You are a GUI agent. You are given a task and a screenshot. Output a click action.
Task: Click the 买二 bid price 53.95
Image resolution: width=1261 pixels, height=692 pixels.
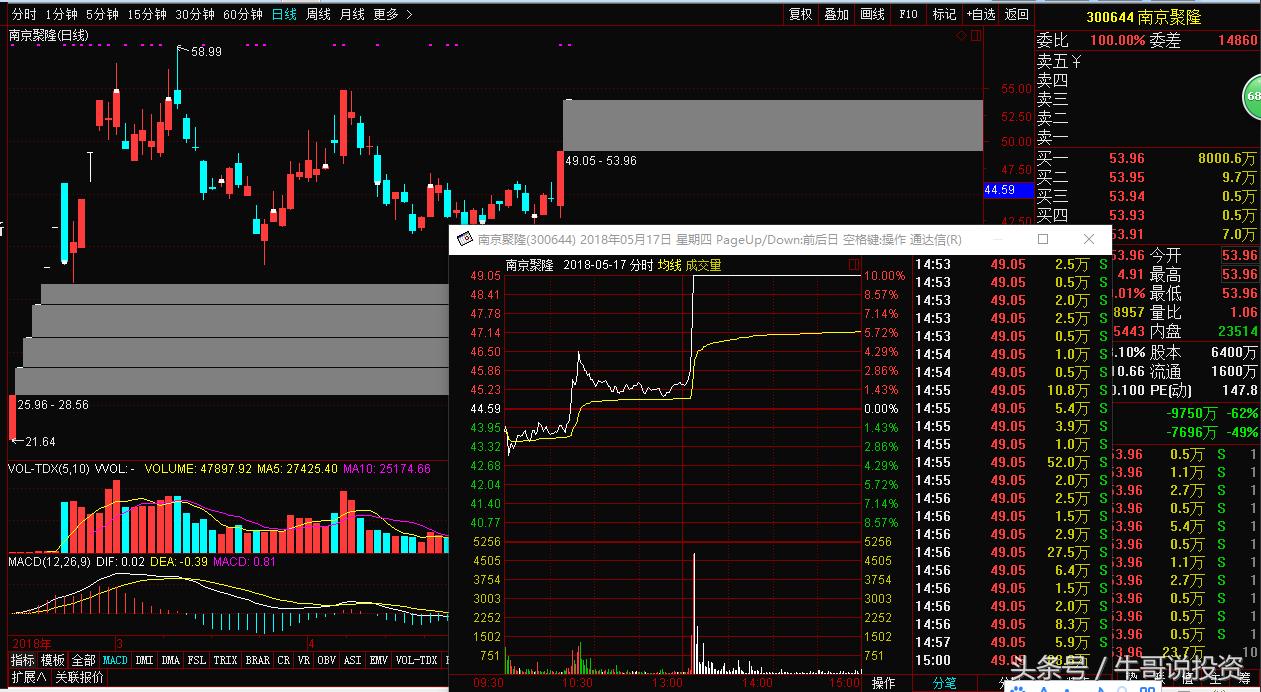1127,177
